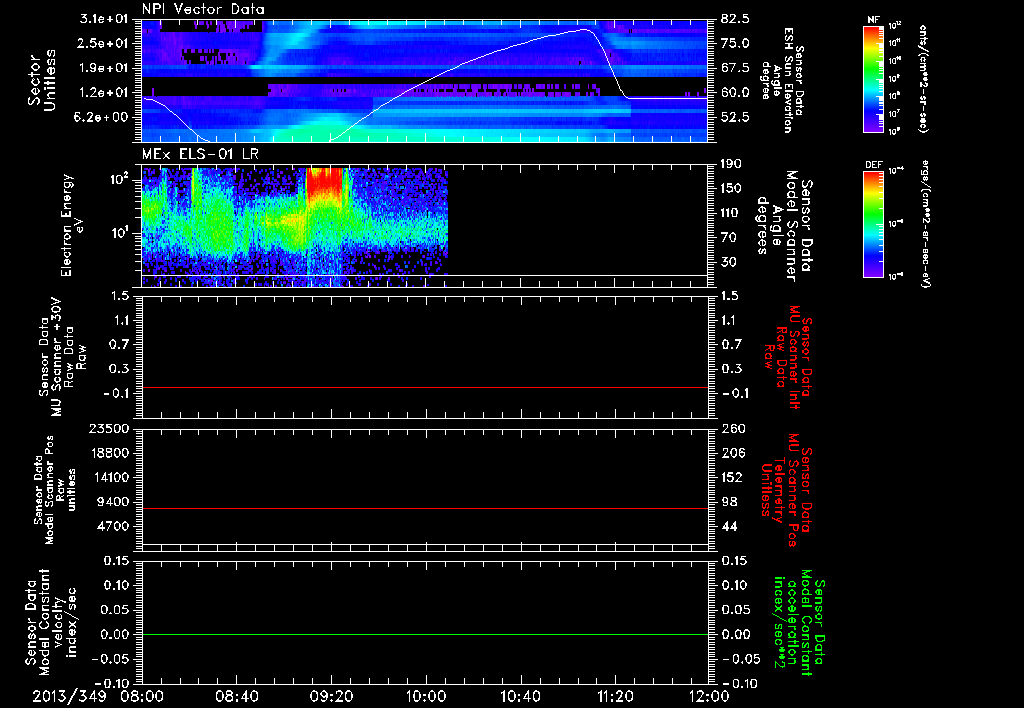Click the '82.5' elevation angle tick
The image size is (1024, 708).
(735, 19)
